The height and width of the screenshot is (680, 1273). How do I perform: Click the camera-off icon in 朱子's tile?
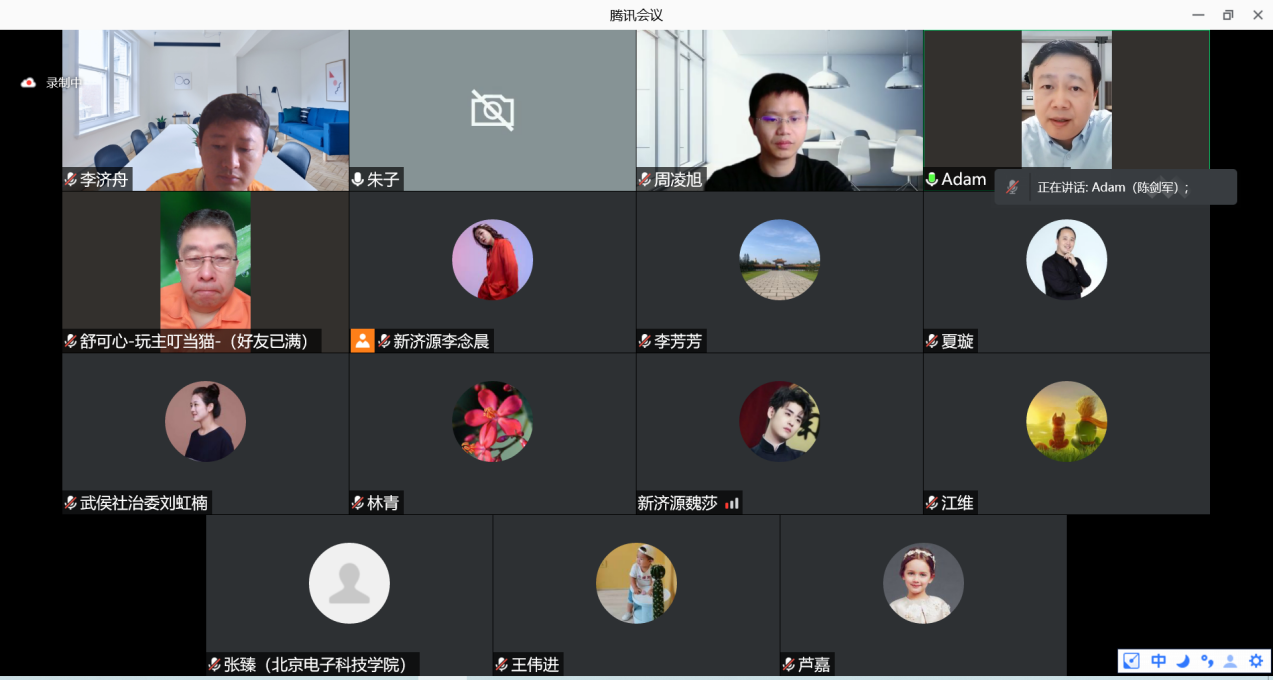coord(493,110)
